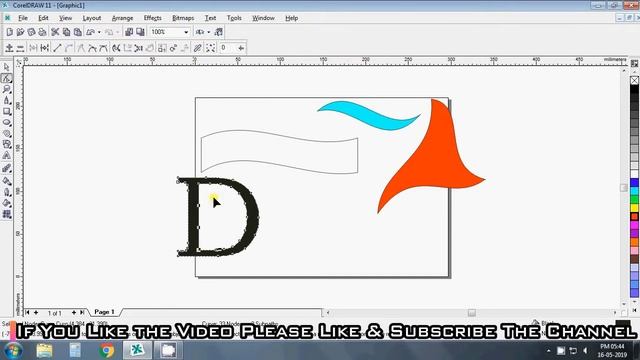Open Google Chrome from the taskbar

(x=107, y=351)
